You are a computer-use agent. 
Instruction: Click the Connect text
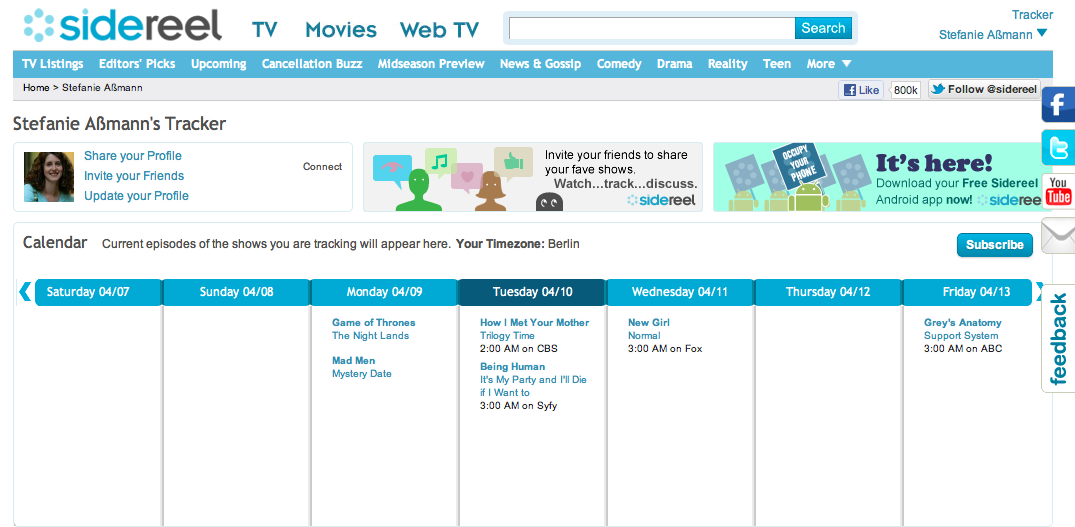(322, 167)
